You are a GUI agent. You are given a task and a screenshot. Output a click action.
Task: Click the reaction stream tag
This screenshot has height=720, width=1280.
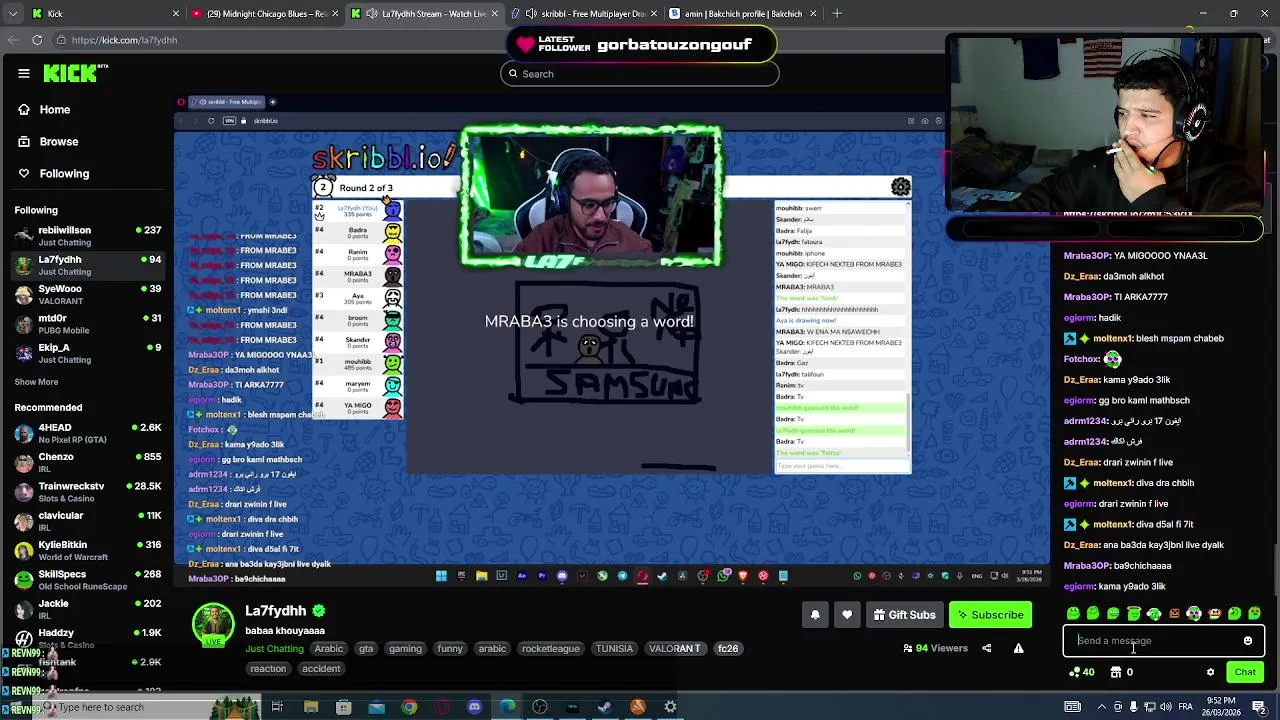click(x=268, y=669)
